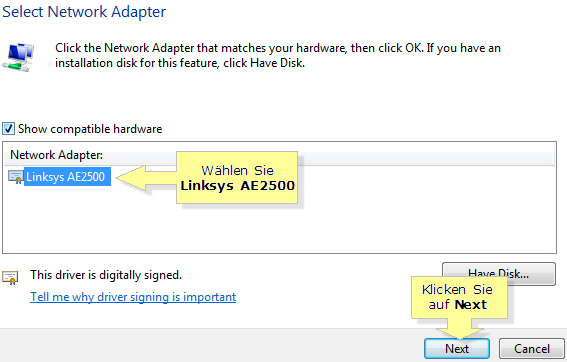567x362 pixels.
Task: Click the This driver is digitally signed text
Action: [106, 275]
